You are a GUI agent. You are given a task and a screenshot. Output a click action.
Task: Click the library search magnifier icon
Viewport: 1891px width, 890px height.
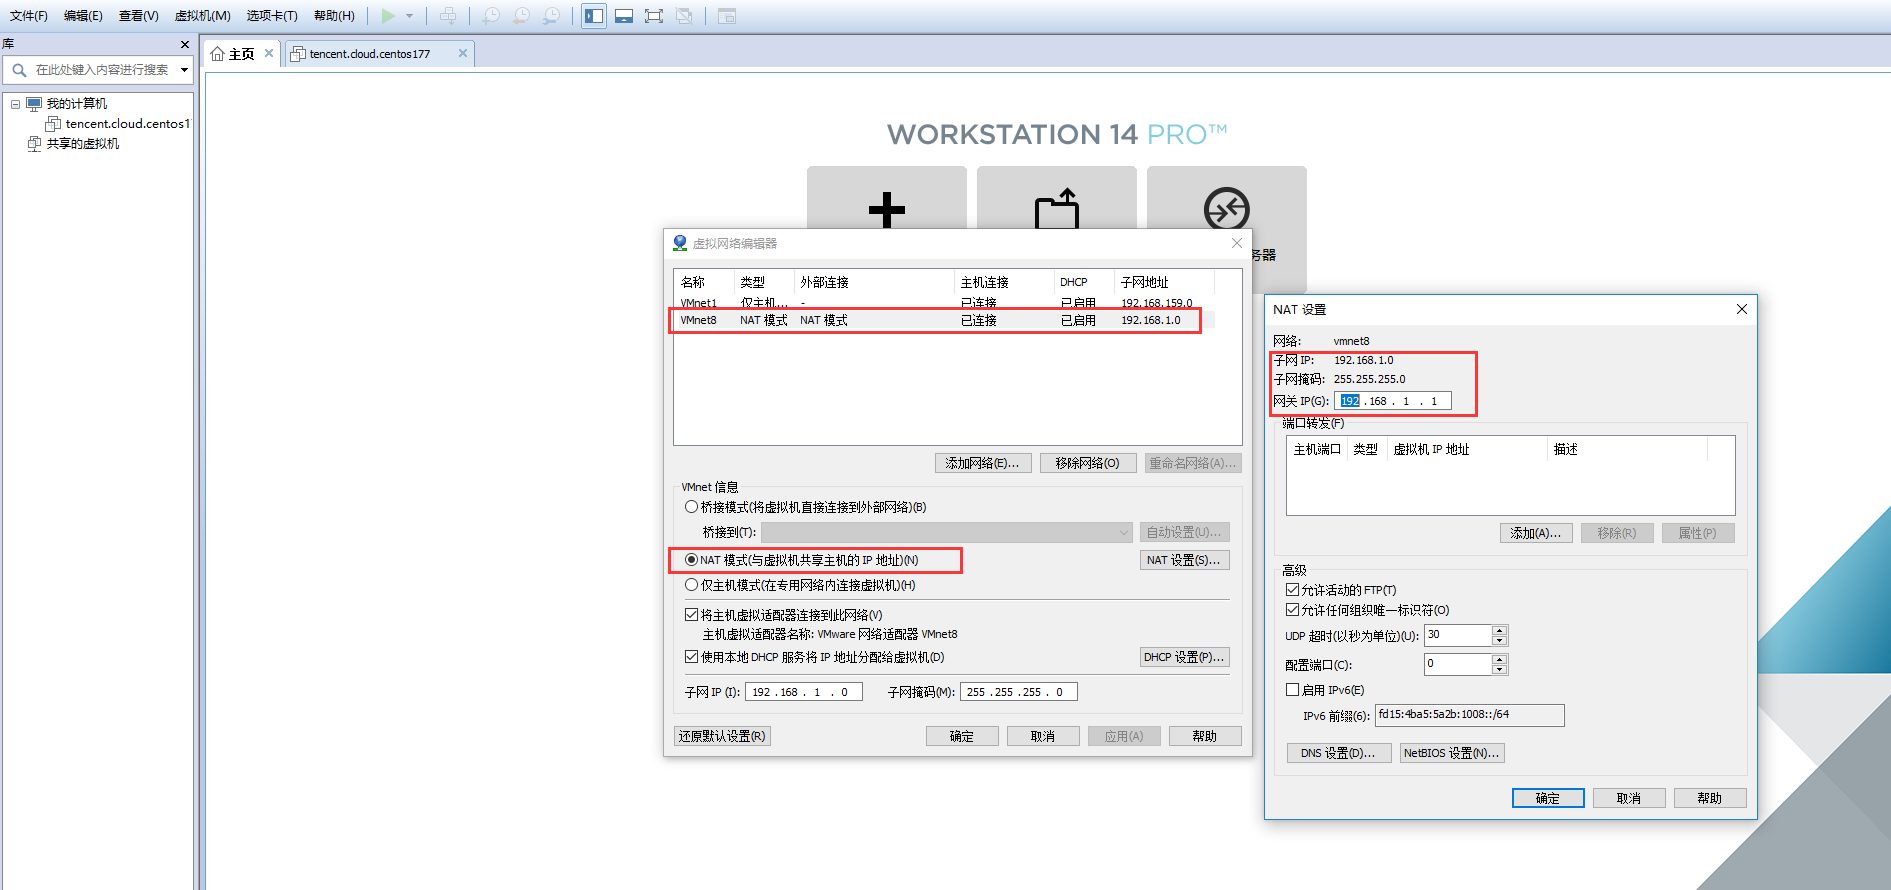pyautogui.click(x=19, y=70)
